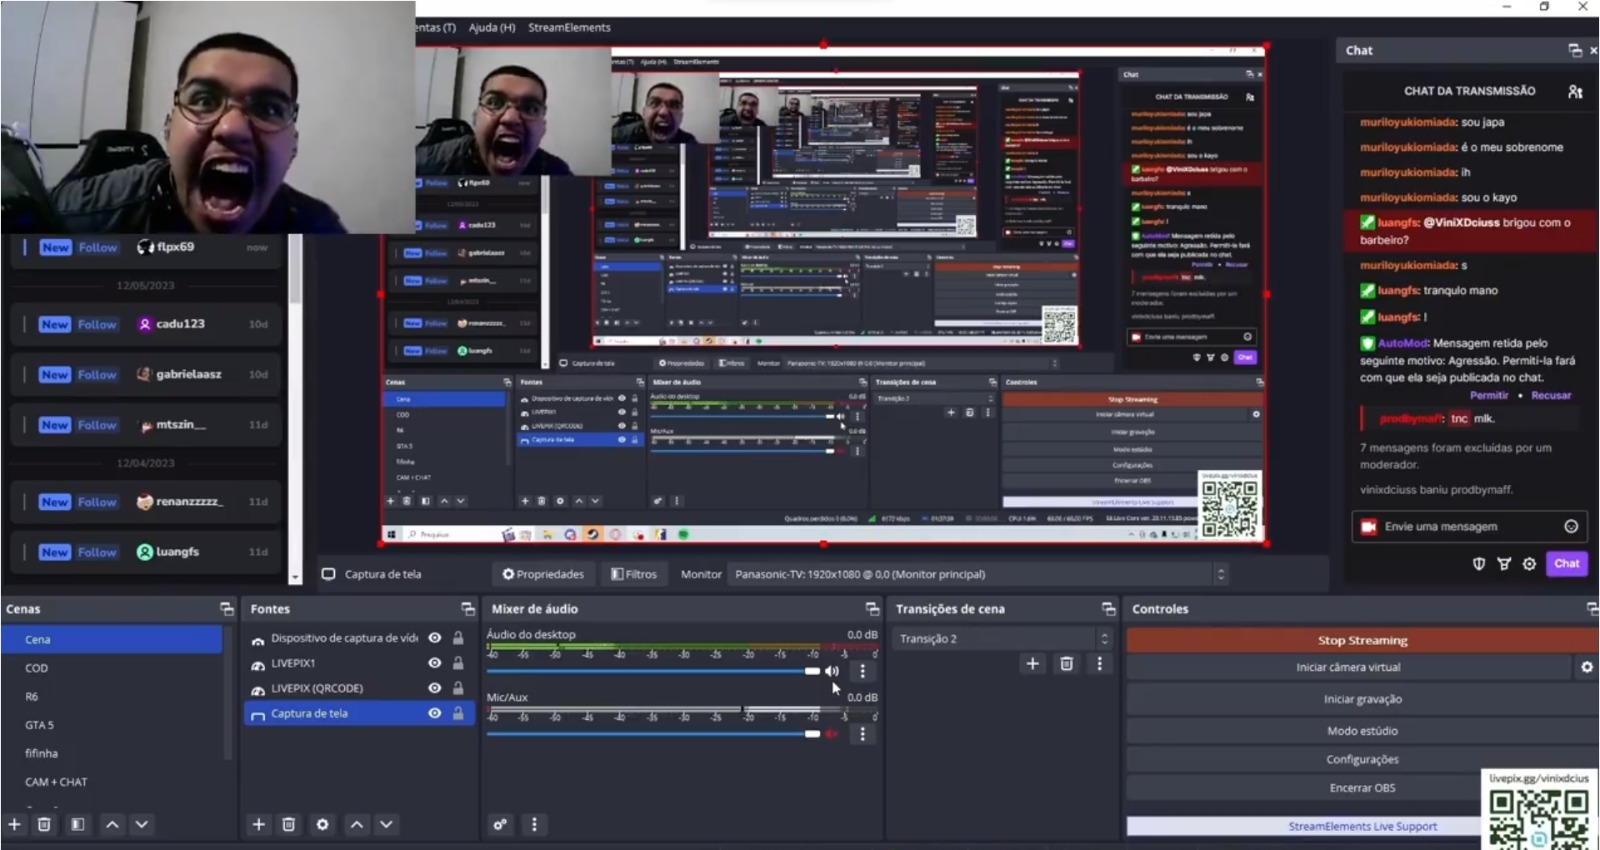
Task: Lock the LIVEPIX (QRCODE) source
Action: [x=458, y=688]
